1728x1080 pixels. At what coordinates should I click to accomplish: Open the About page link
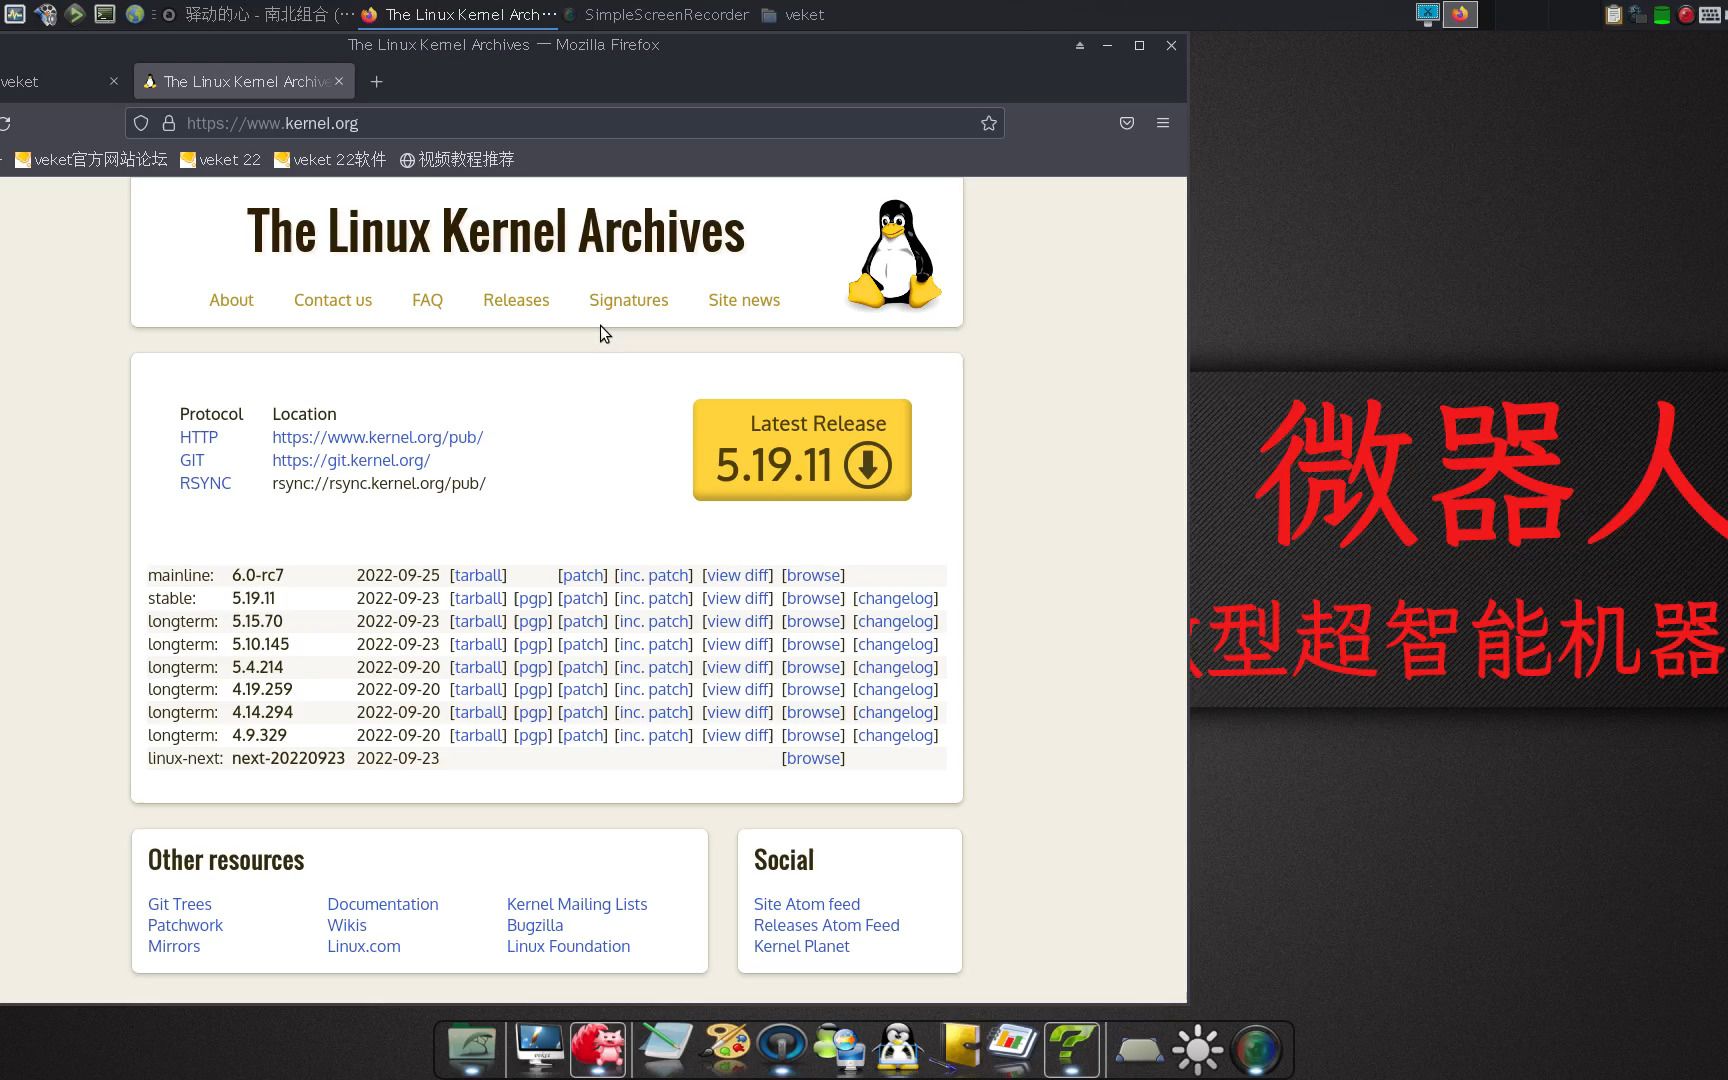[x=231, y=300]
